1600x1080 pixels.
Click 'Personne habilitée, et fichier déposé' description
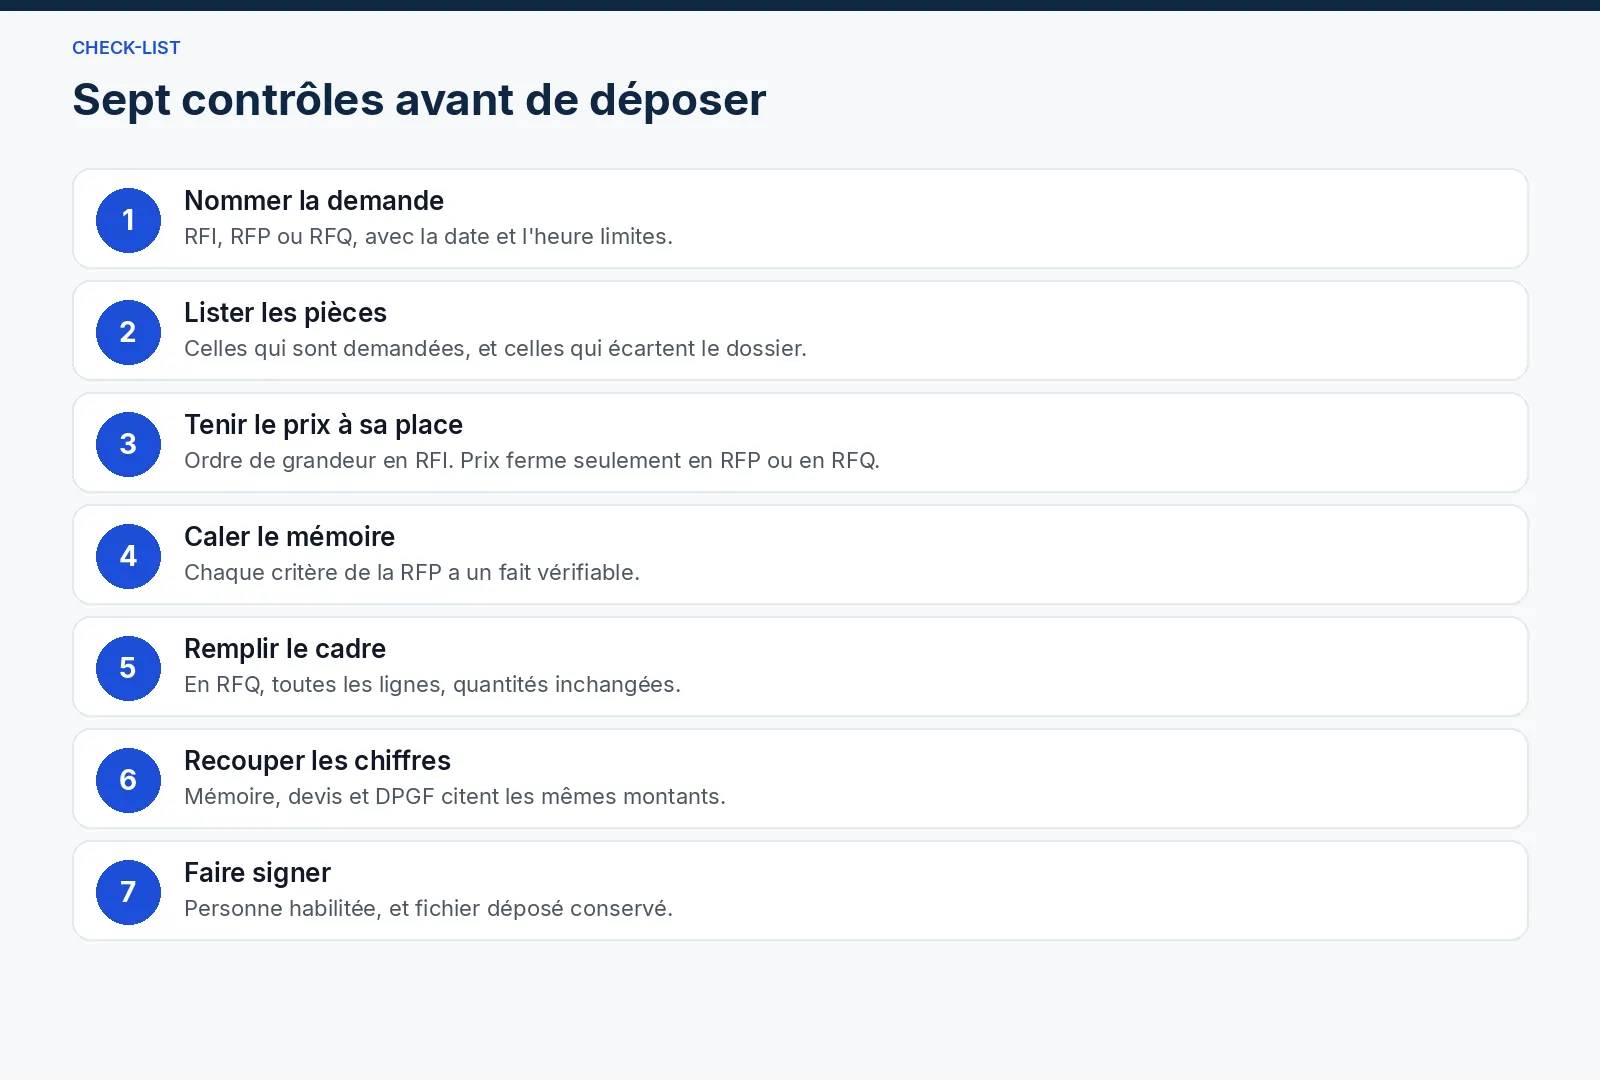coord(428,909)
